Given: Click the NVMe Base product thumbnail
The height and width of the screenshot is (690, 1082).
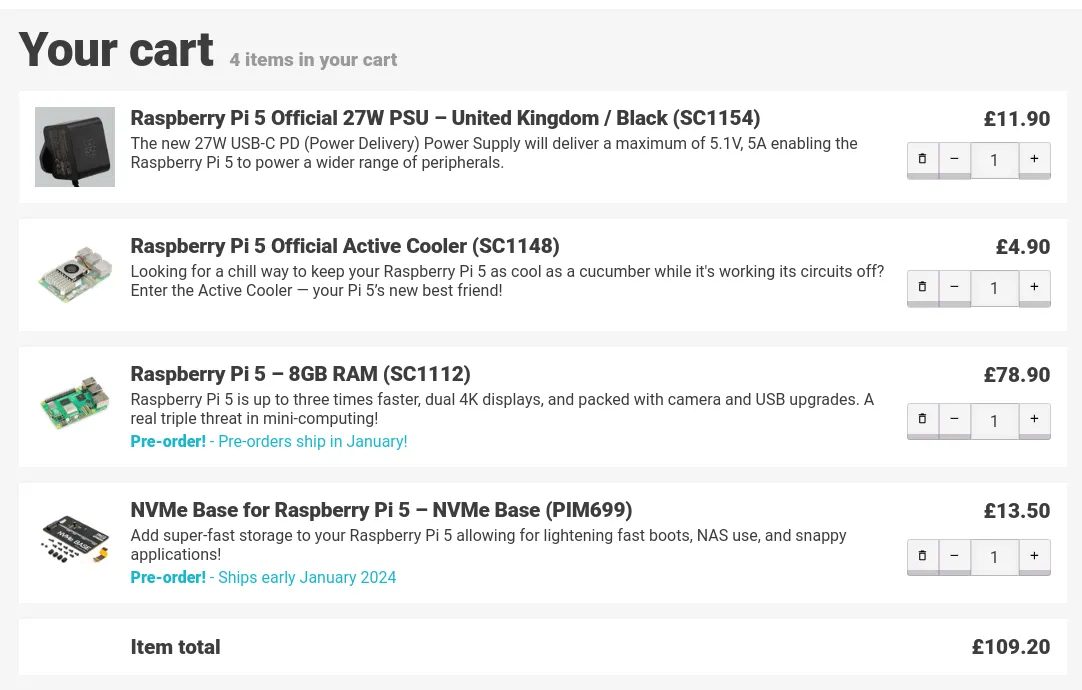Looking at the screenshot, I should (75, 538).
